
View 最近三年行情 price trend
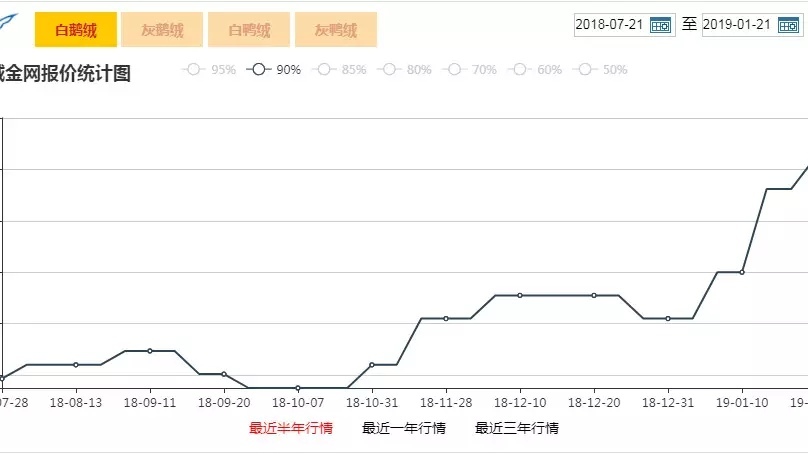tap(517, 428)
